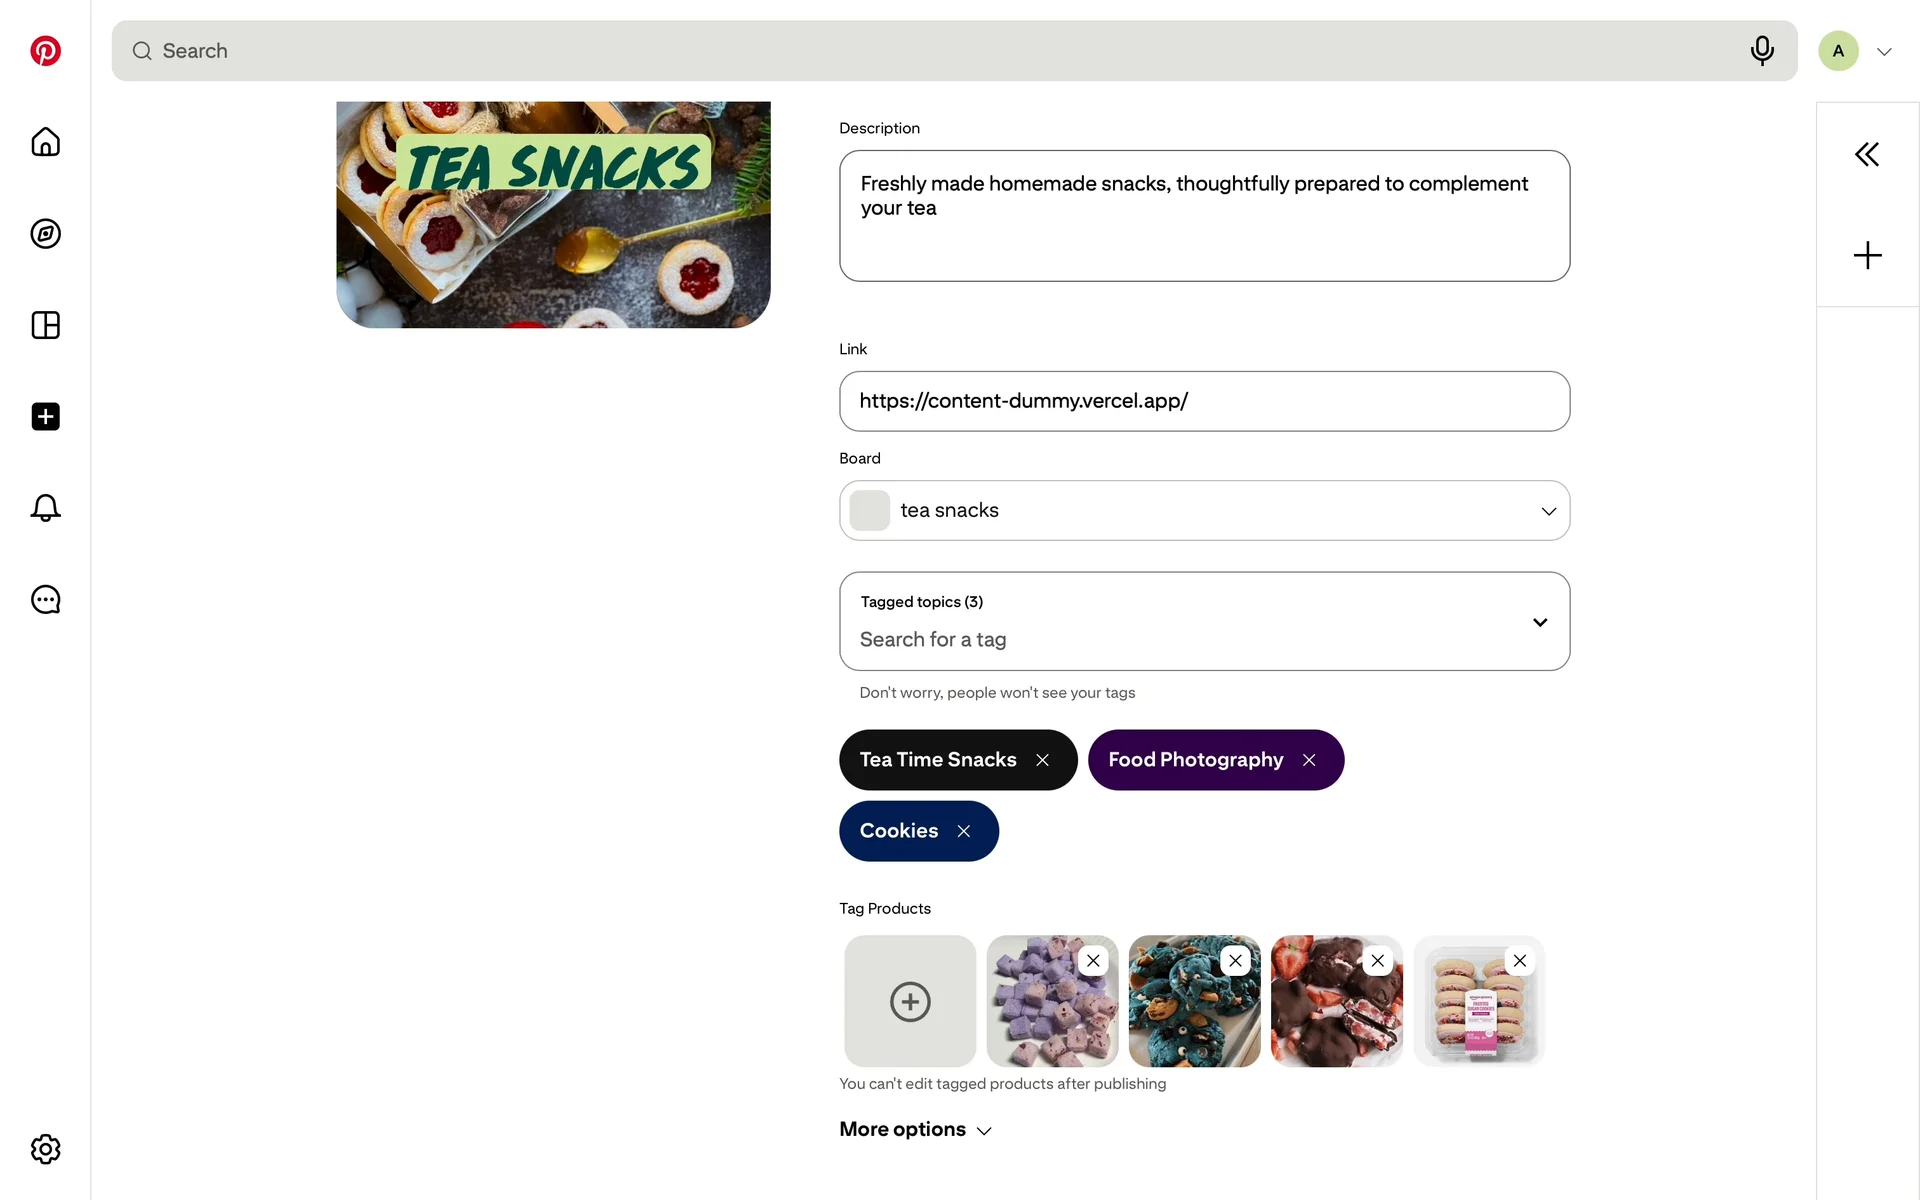
Task: Remove the Tea Time Snacks tag
Action: pos(1042,760)
